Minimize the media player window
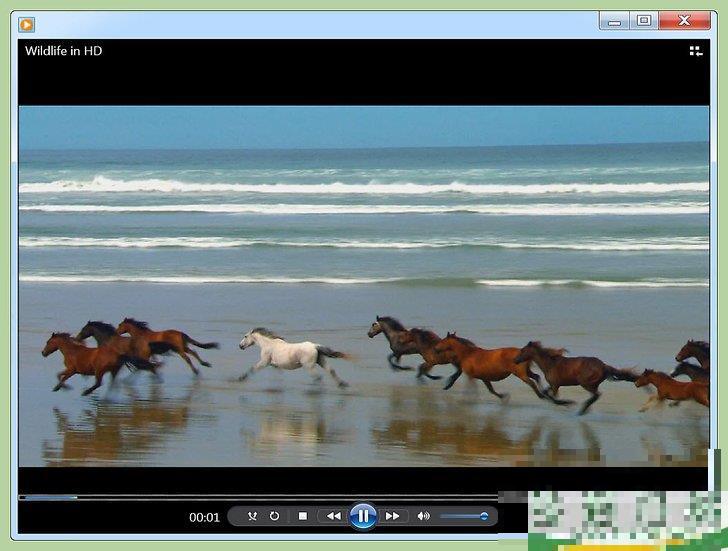 [x=615, y=21]
